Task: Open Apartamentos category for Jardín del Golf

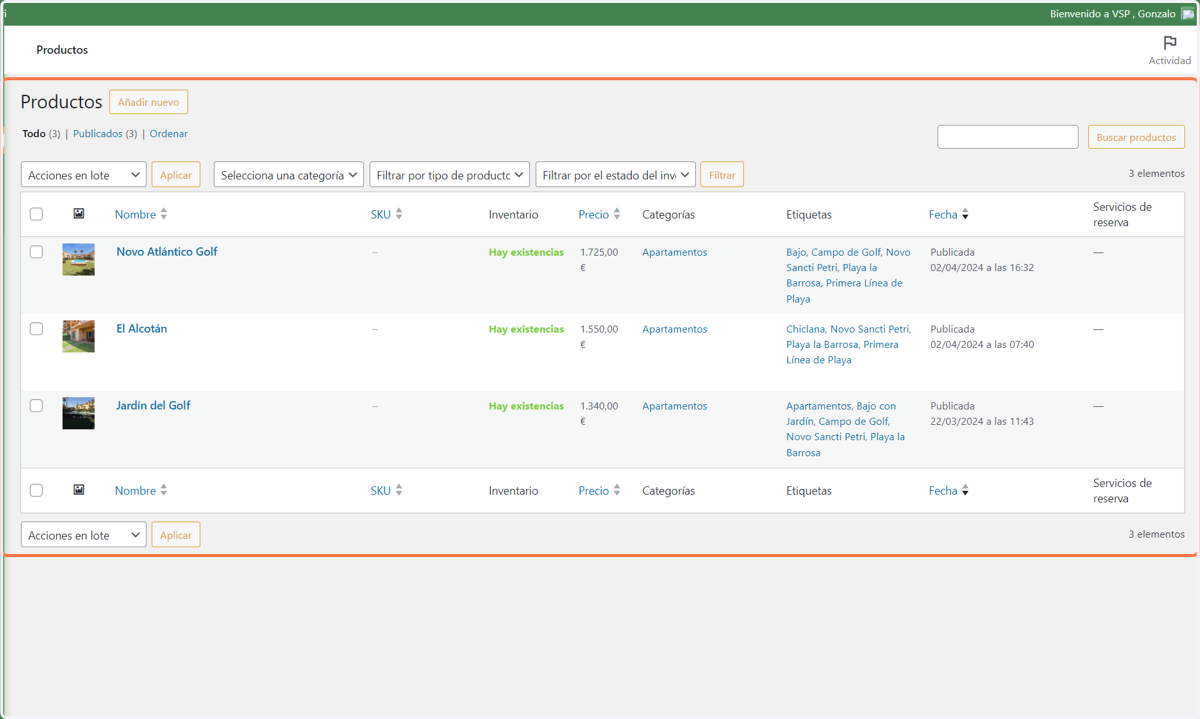Action: [674, 406]
